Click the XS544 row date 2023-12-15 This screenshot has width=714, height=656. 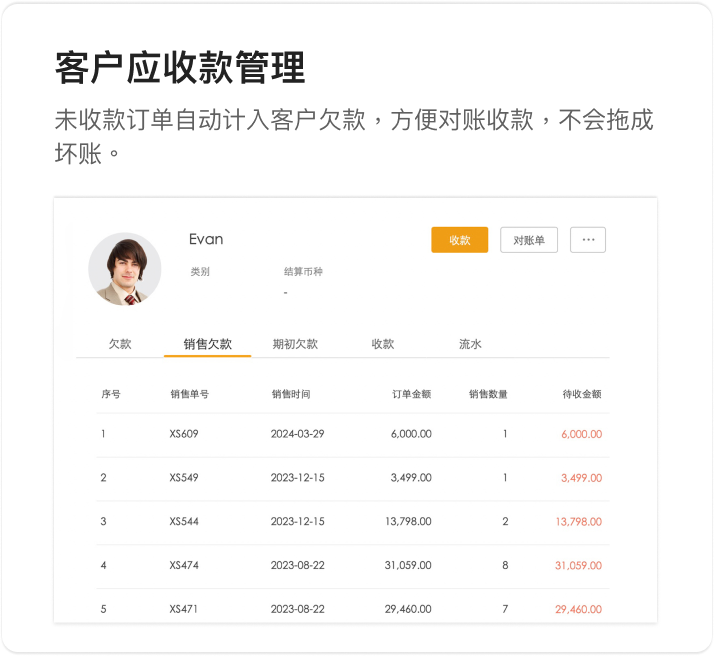pos(297,521)
